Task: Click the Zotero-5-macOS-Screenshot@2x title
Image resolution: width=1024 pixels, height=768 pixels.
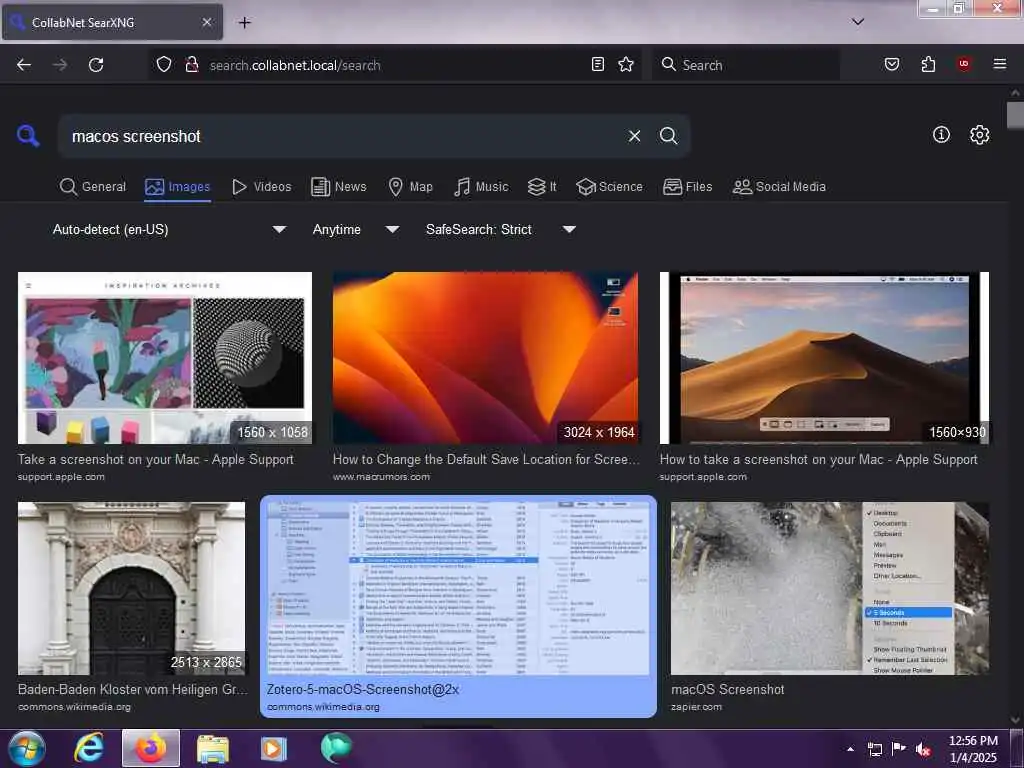Action: pos(363,689)
